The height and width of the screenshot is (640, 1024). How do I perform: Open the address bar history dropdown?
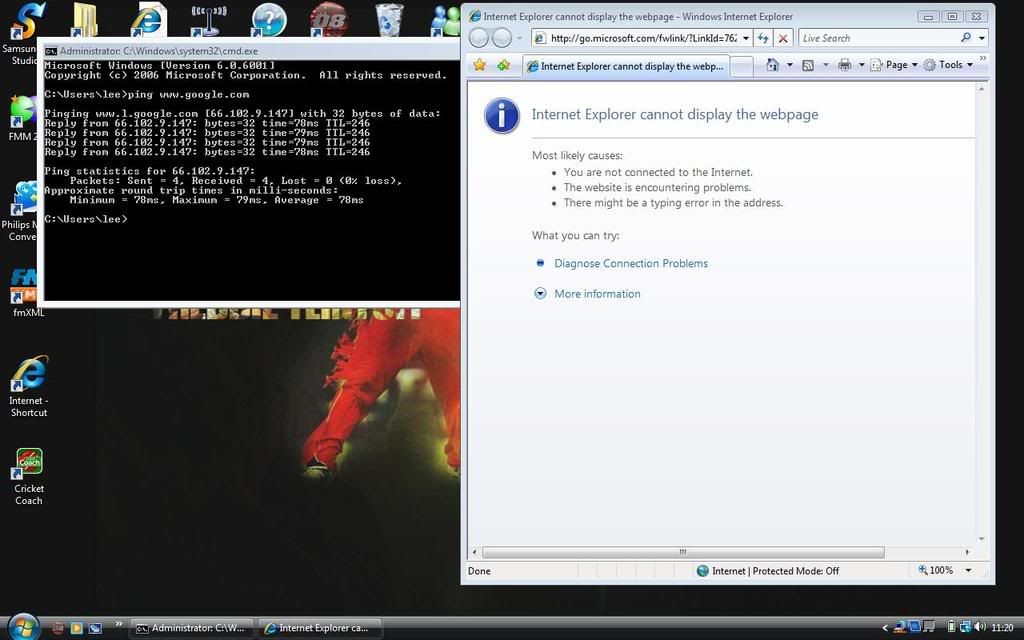(746, 39)
